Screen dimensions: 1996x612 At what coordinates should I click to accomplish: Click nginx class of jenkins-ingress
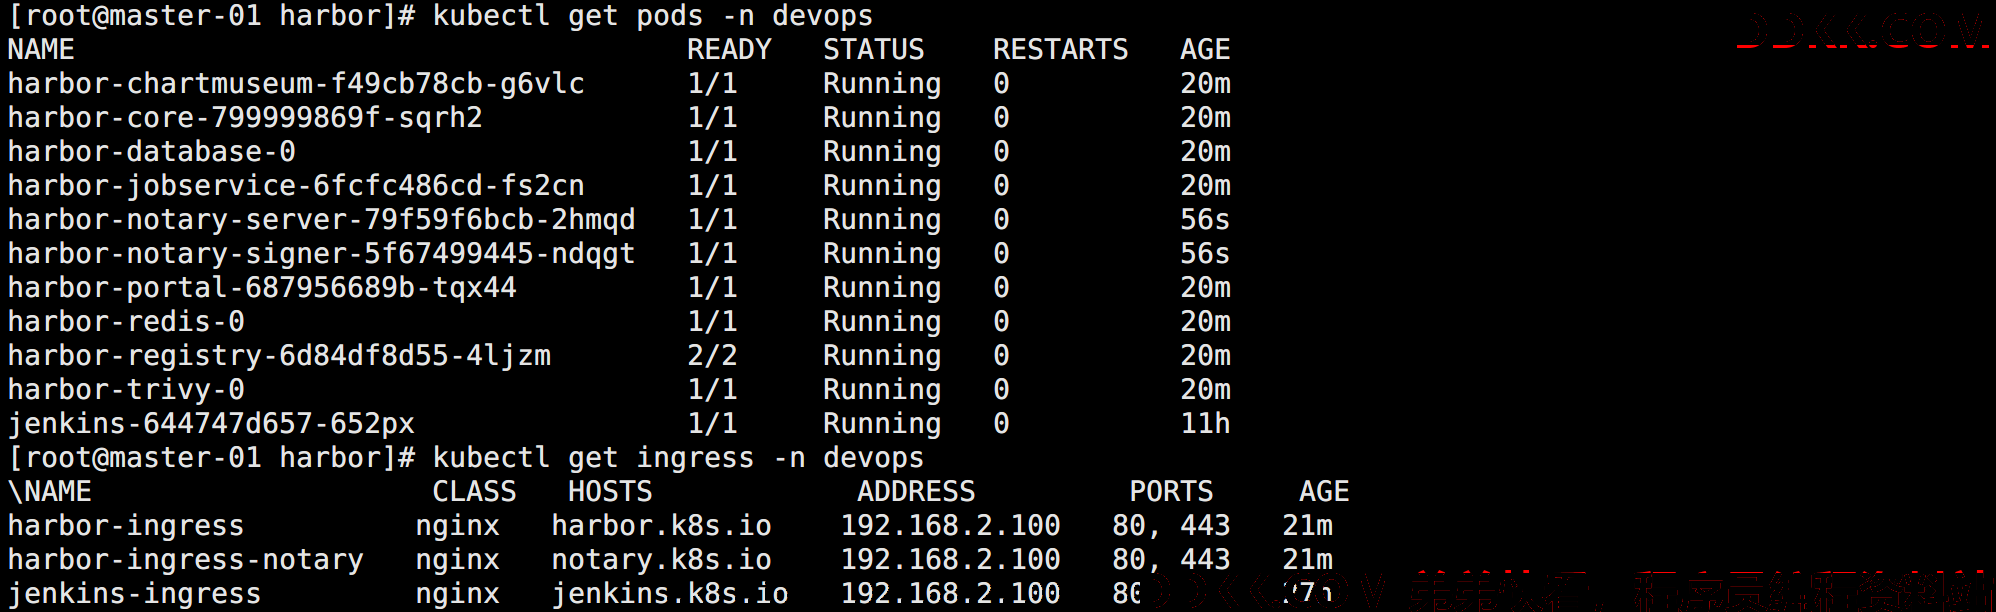click(457, 594)
